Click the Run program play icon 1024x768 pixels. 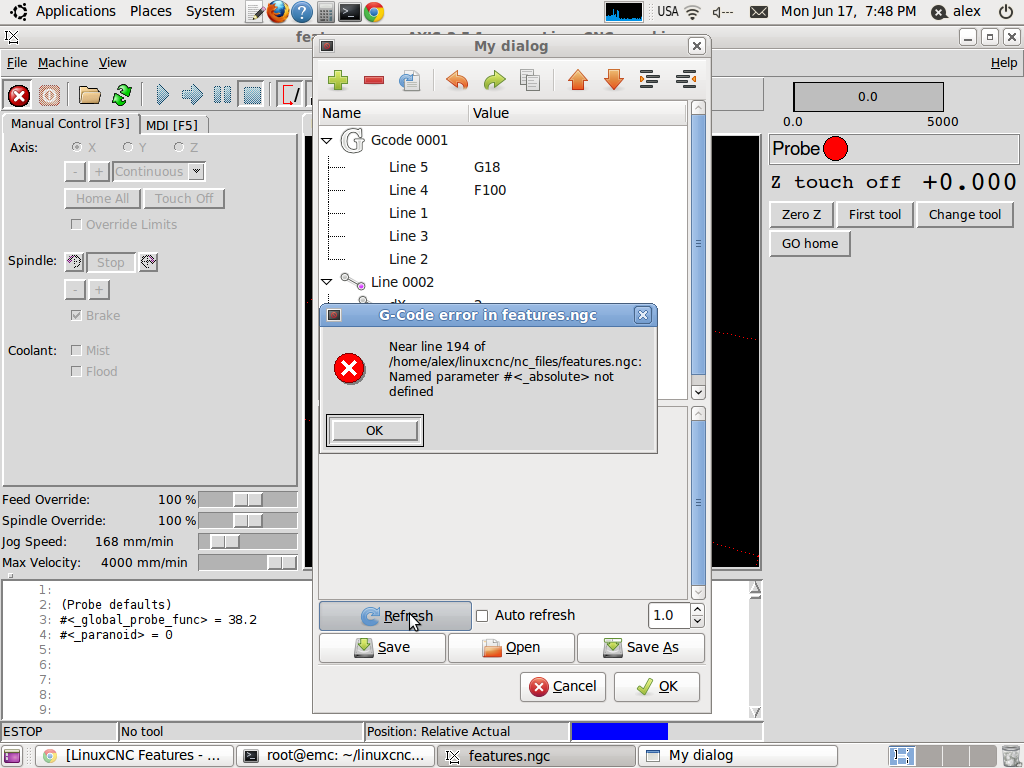(162, 95)
